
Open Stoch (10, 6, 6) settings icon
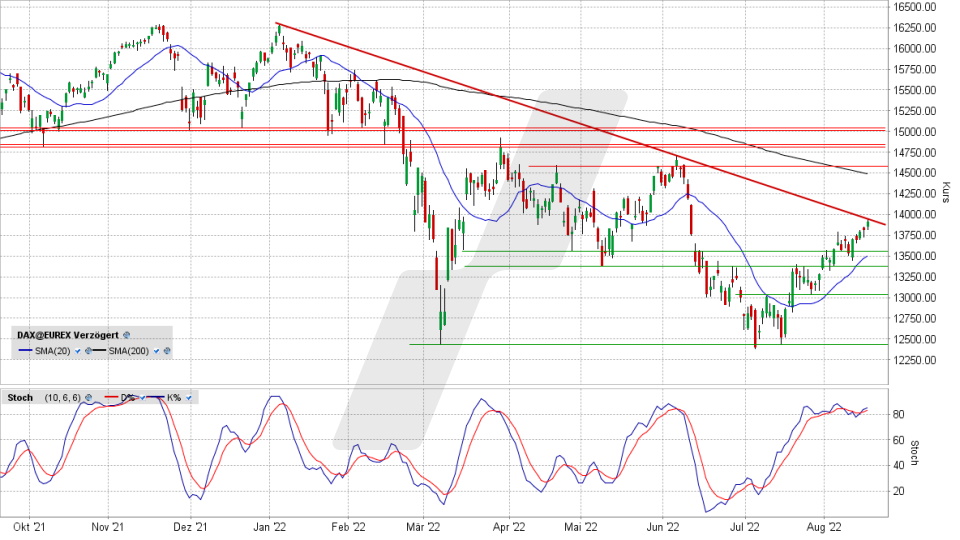pyautogui.click(x=87, y=398)
